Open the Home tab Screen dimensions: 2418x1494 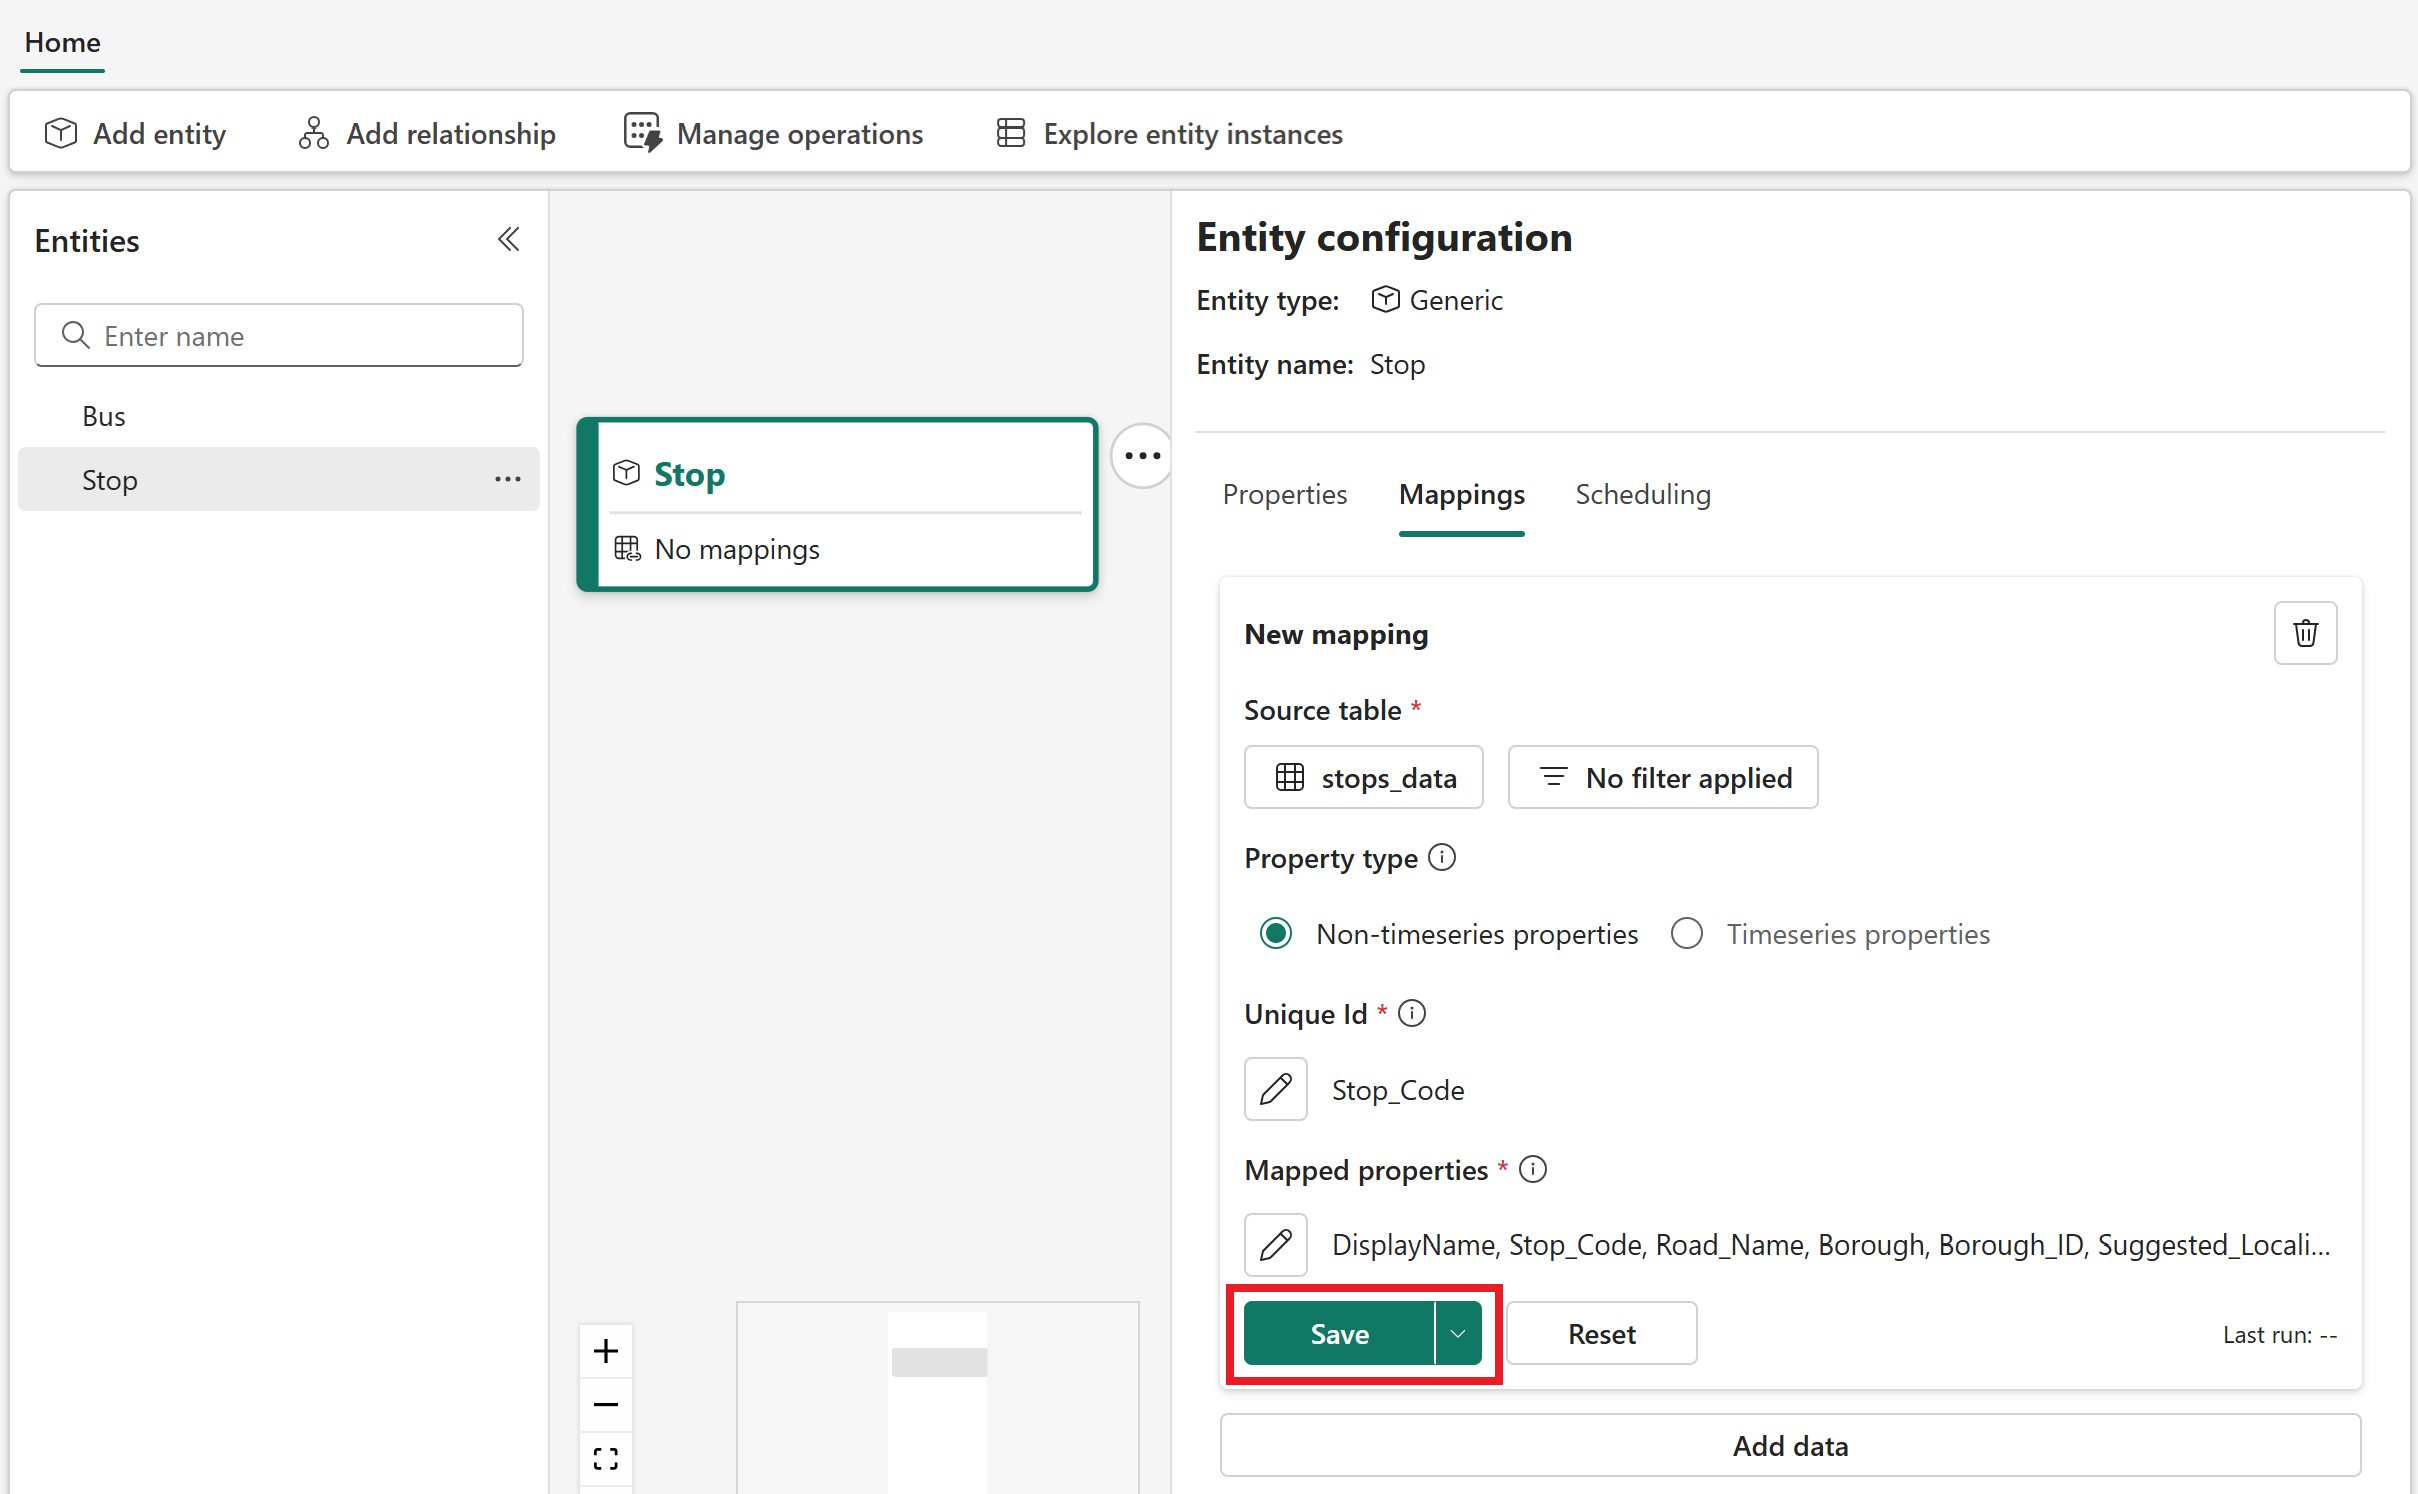click(62, 42)
